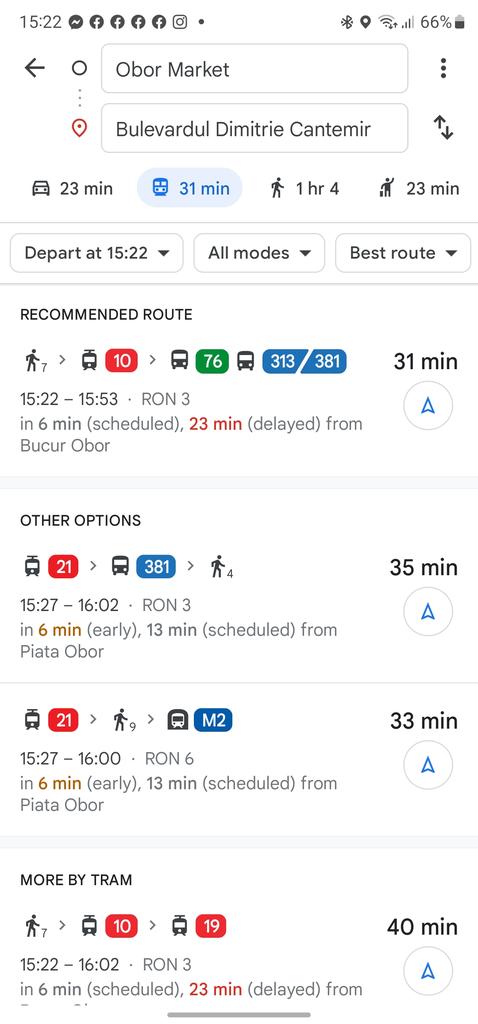
Task: Tap the red destination pin icon
Action: (79, 128)
